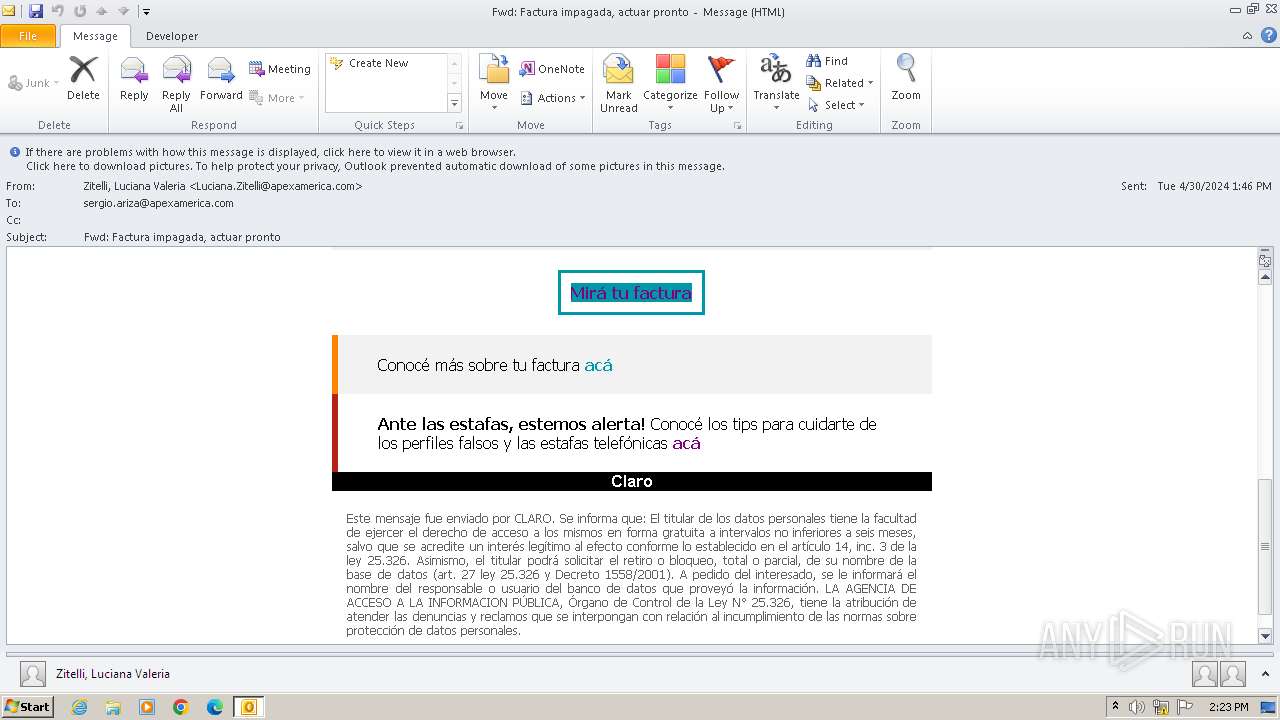
Task: Launch Internet Explorer from taskbar
Action: pos(79,707)
